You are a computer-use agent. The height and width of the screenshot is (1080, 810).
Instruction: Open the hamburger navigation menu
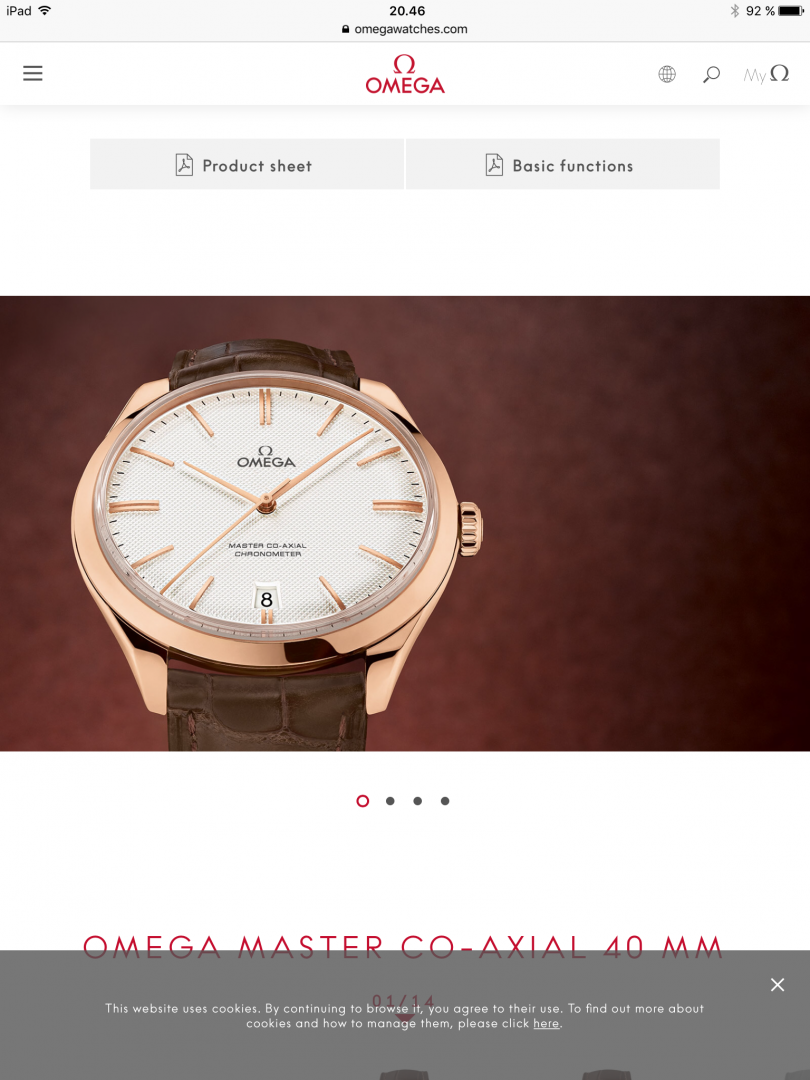tap(32, 73)
